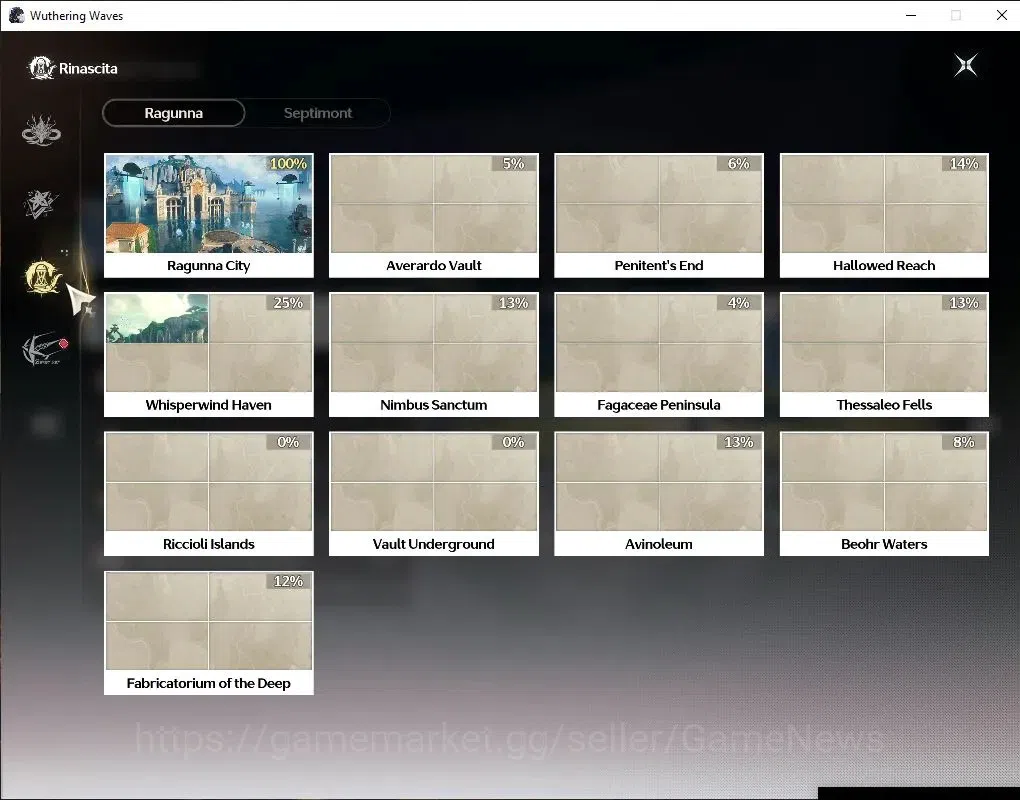
Task: Open the Hallowed Reach card
Action: (884, 215)
